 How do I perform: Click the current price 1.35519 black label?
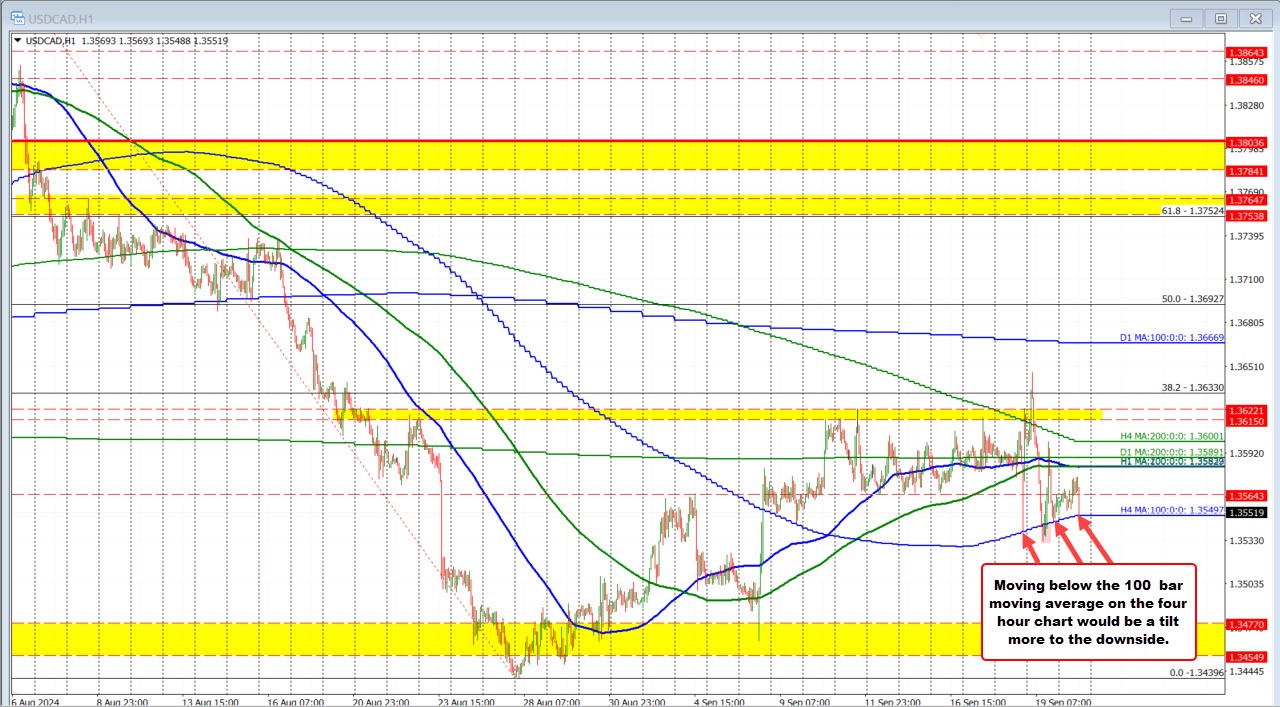[1247, 513]
